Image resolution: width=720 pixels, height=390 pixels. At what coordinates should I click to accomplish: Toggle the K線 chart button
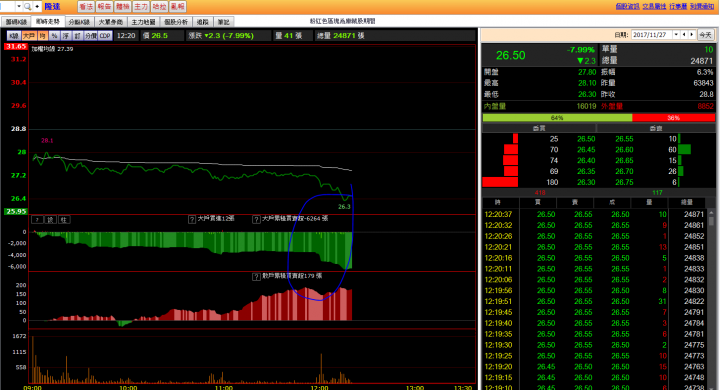14,35
